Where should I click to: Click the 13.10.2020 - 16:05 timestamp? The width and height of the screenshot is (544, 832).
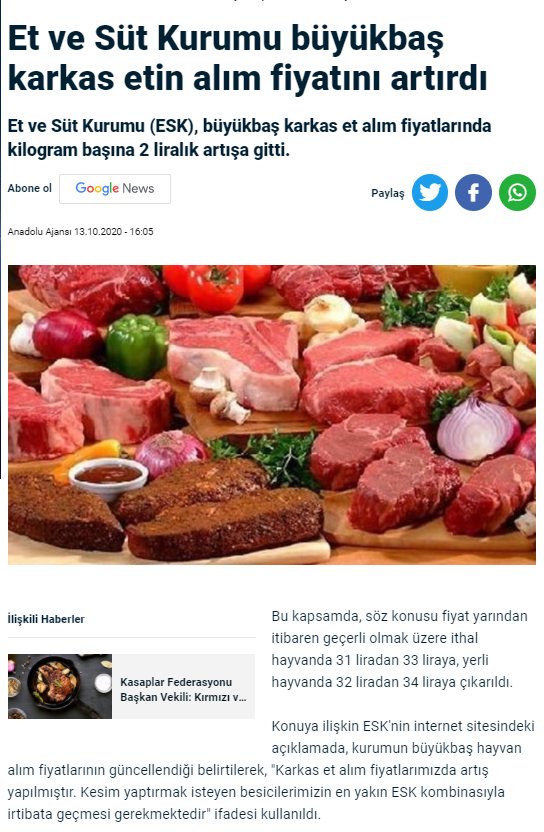point(114,231)
